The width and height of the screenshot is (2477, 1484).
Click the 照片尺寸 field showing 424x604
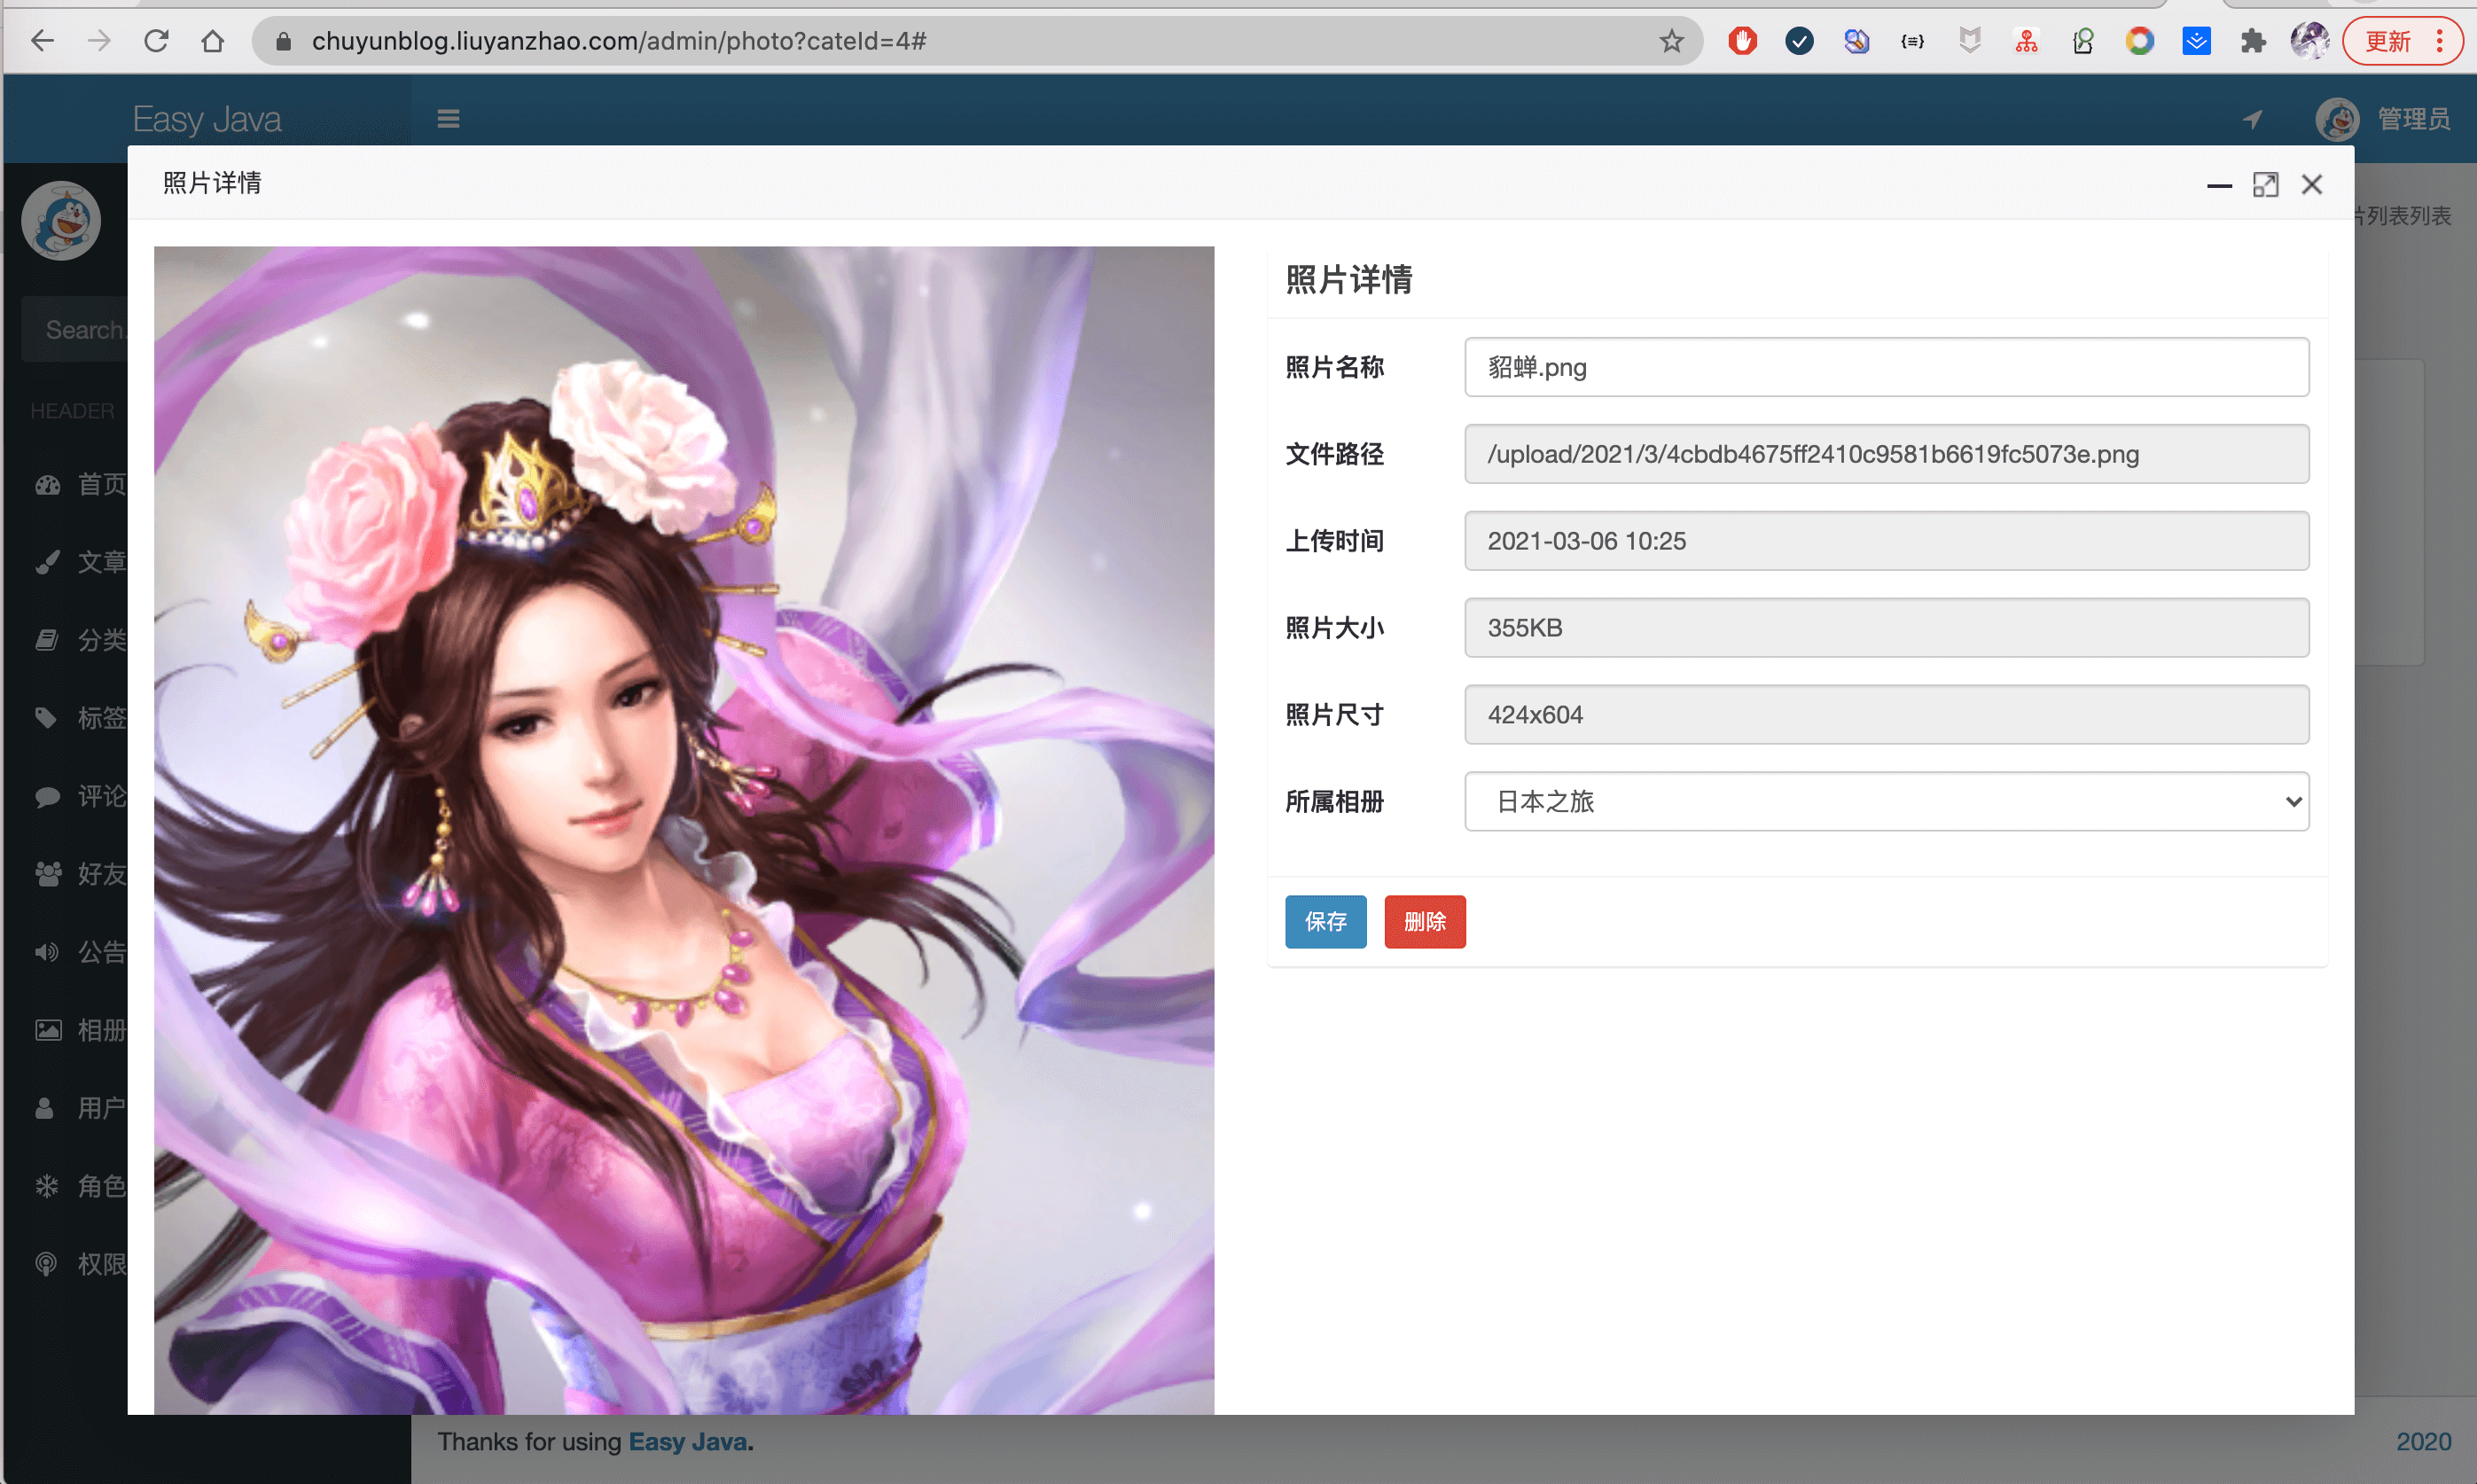[x=1886, y=715]
